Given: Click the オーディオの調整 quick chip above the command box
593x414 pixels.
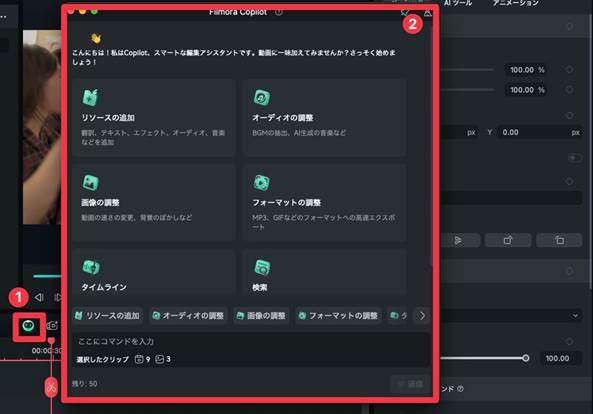Looking at the screenshot, I should pos(188,316).
